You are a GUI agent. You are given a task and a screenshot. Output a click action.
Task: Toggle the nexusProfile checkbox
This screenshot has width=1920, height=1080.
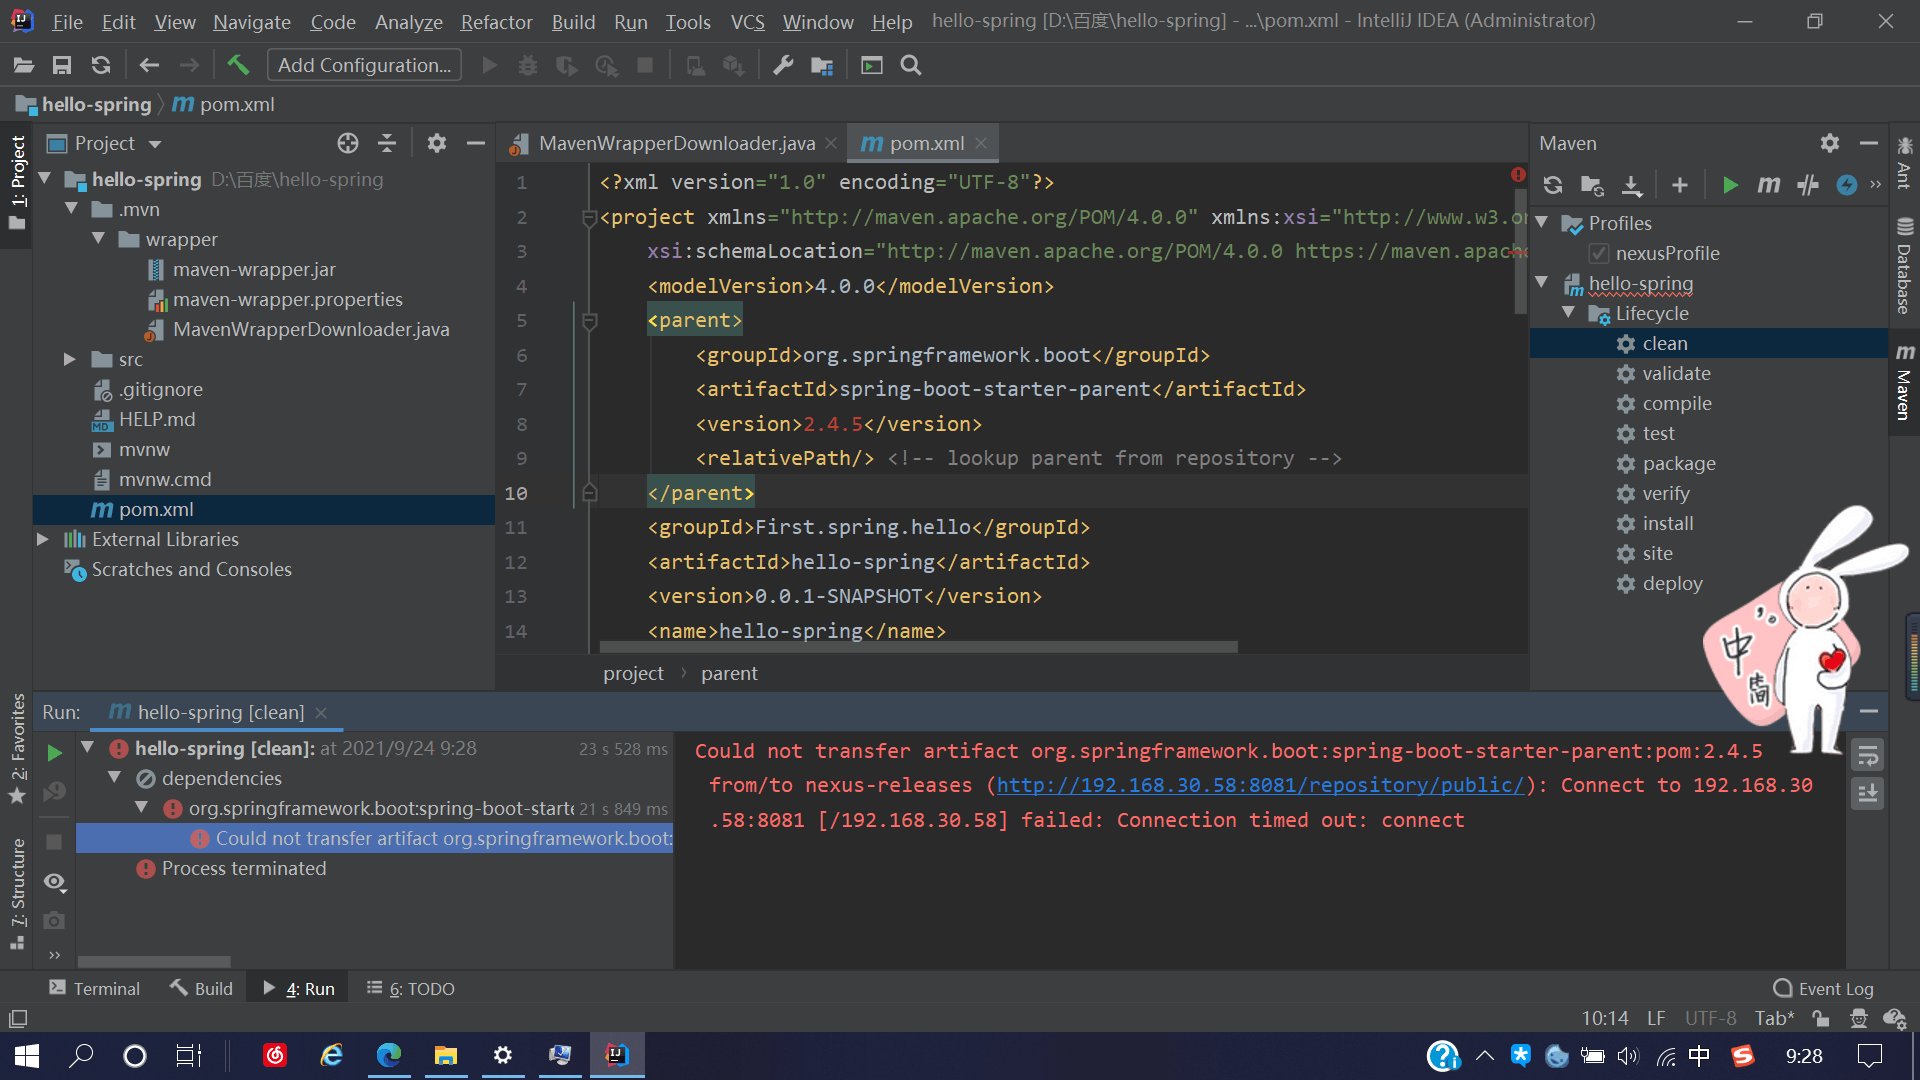[1599, 253]
